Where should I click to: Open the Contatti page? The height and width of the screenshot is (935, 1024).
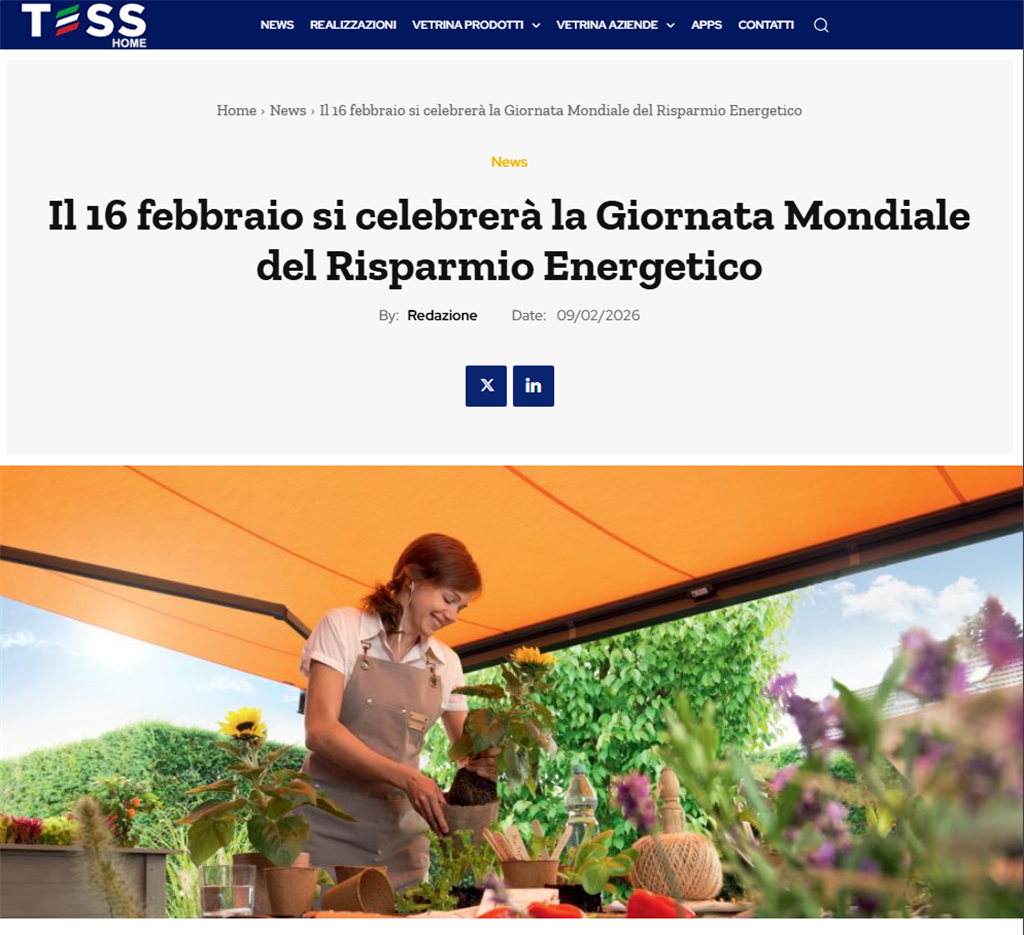point(766,25)
